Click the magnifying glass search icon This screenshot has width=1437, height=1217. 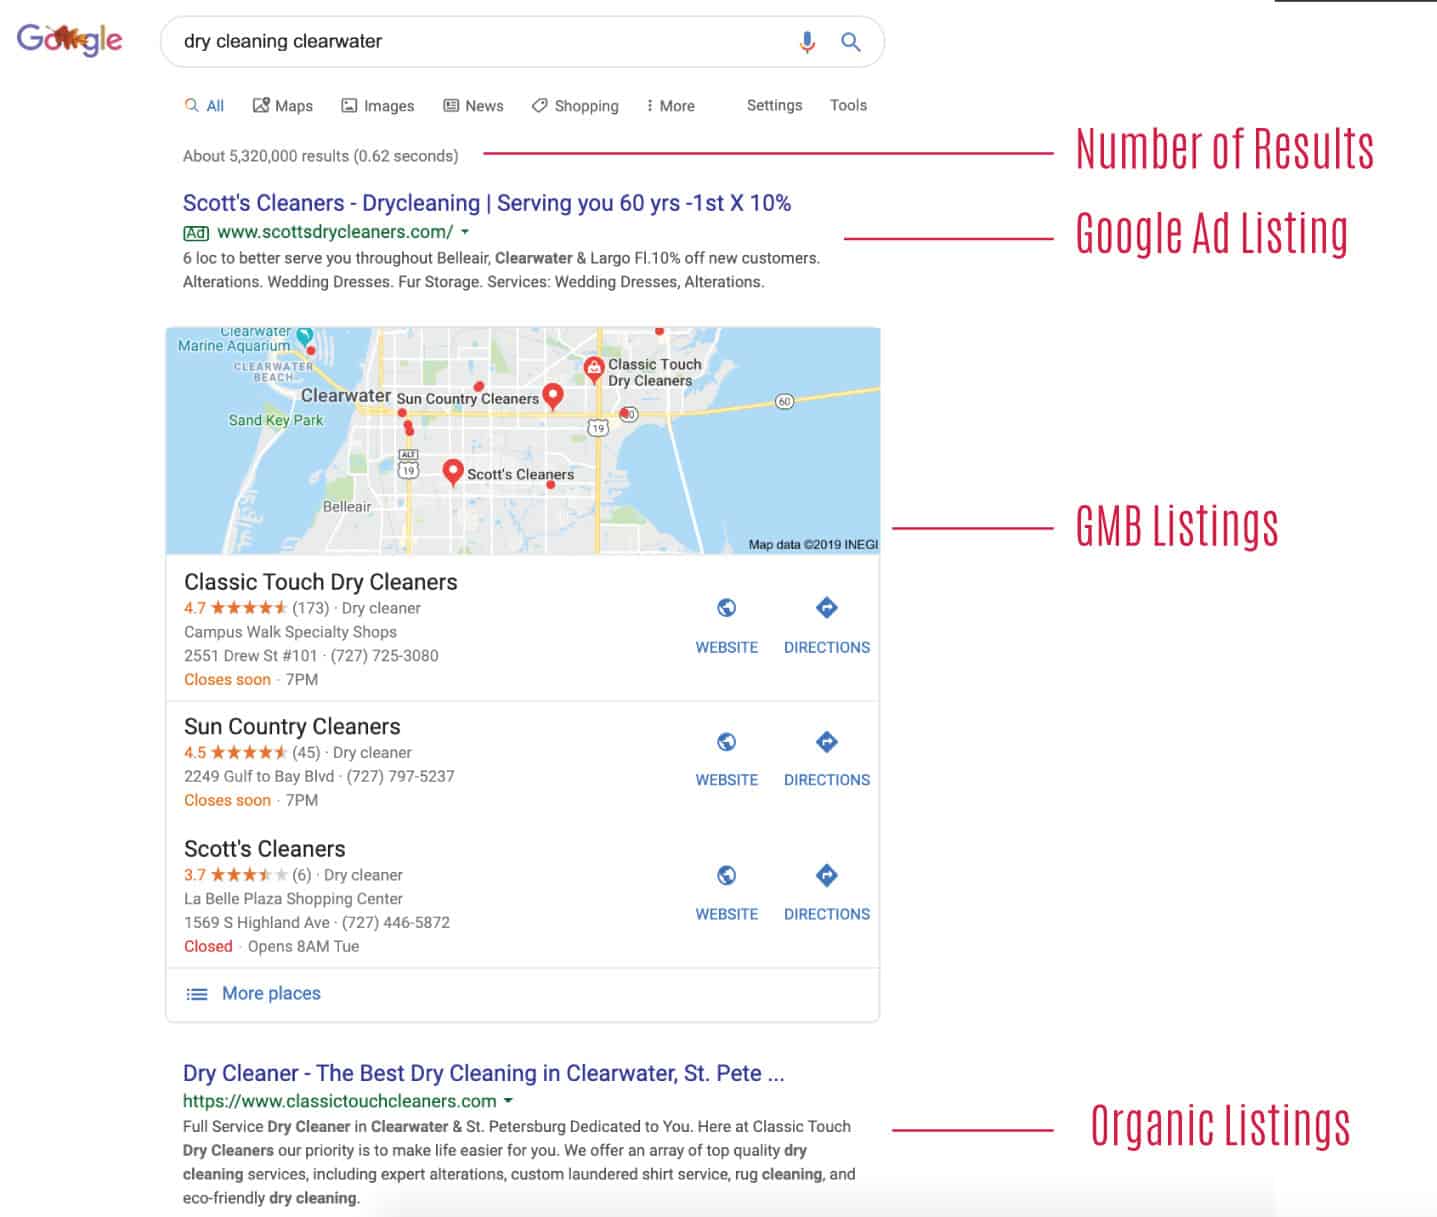(849, 41)
